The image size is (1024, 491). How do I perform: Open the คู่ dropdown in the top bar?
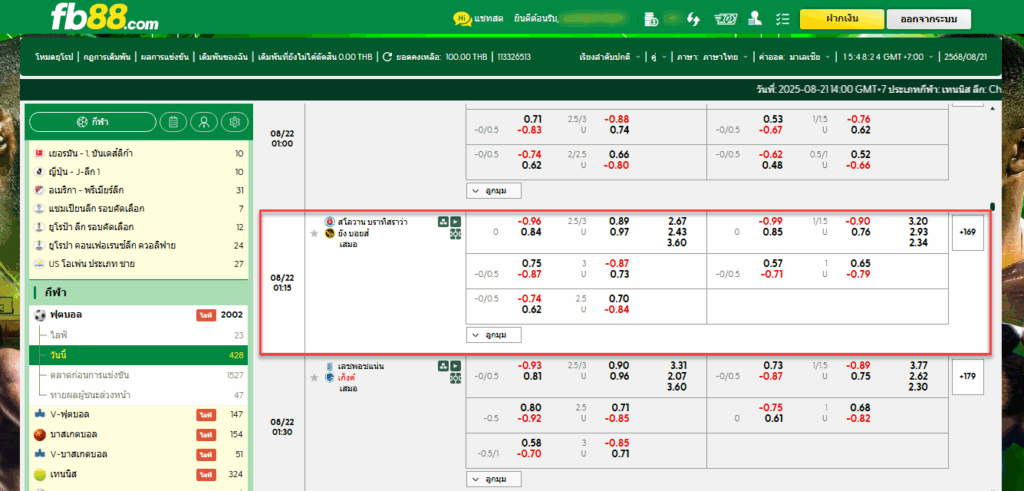click(x=659, y=57)
